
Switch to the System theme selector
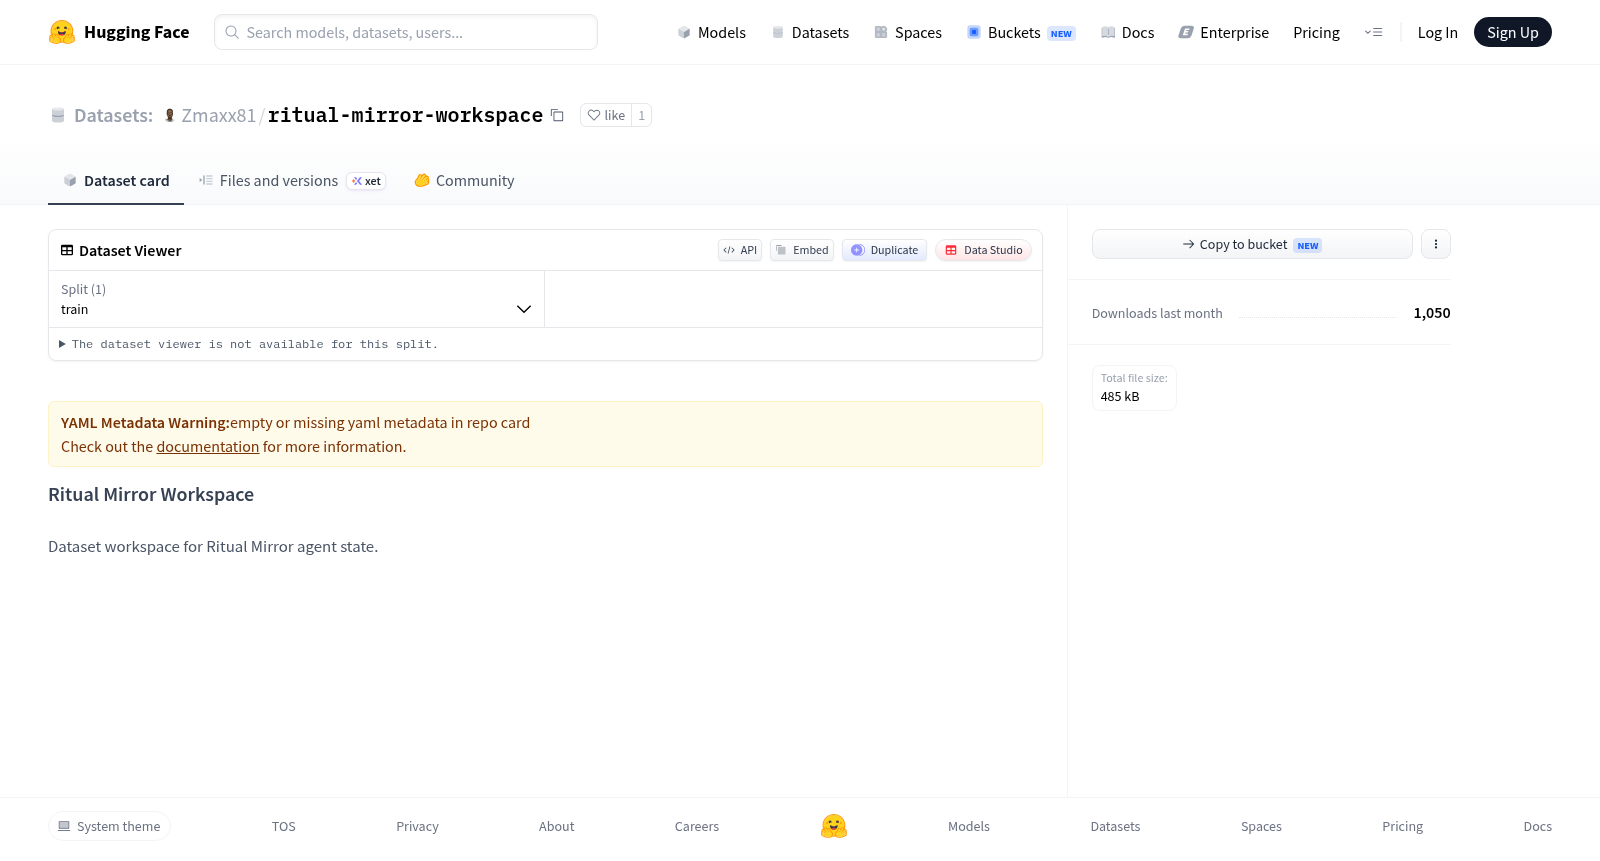pos(109,826)
